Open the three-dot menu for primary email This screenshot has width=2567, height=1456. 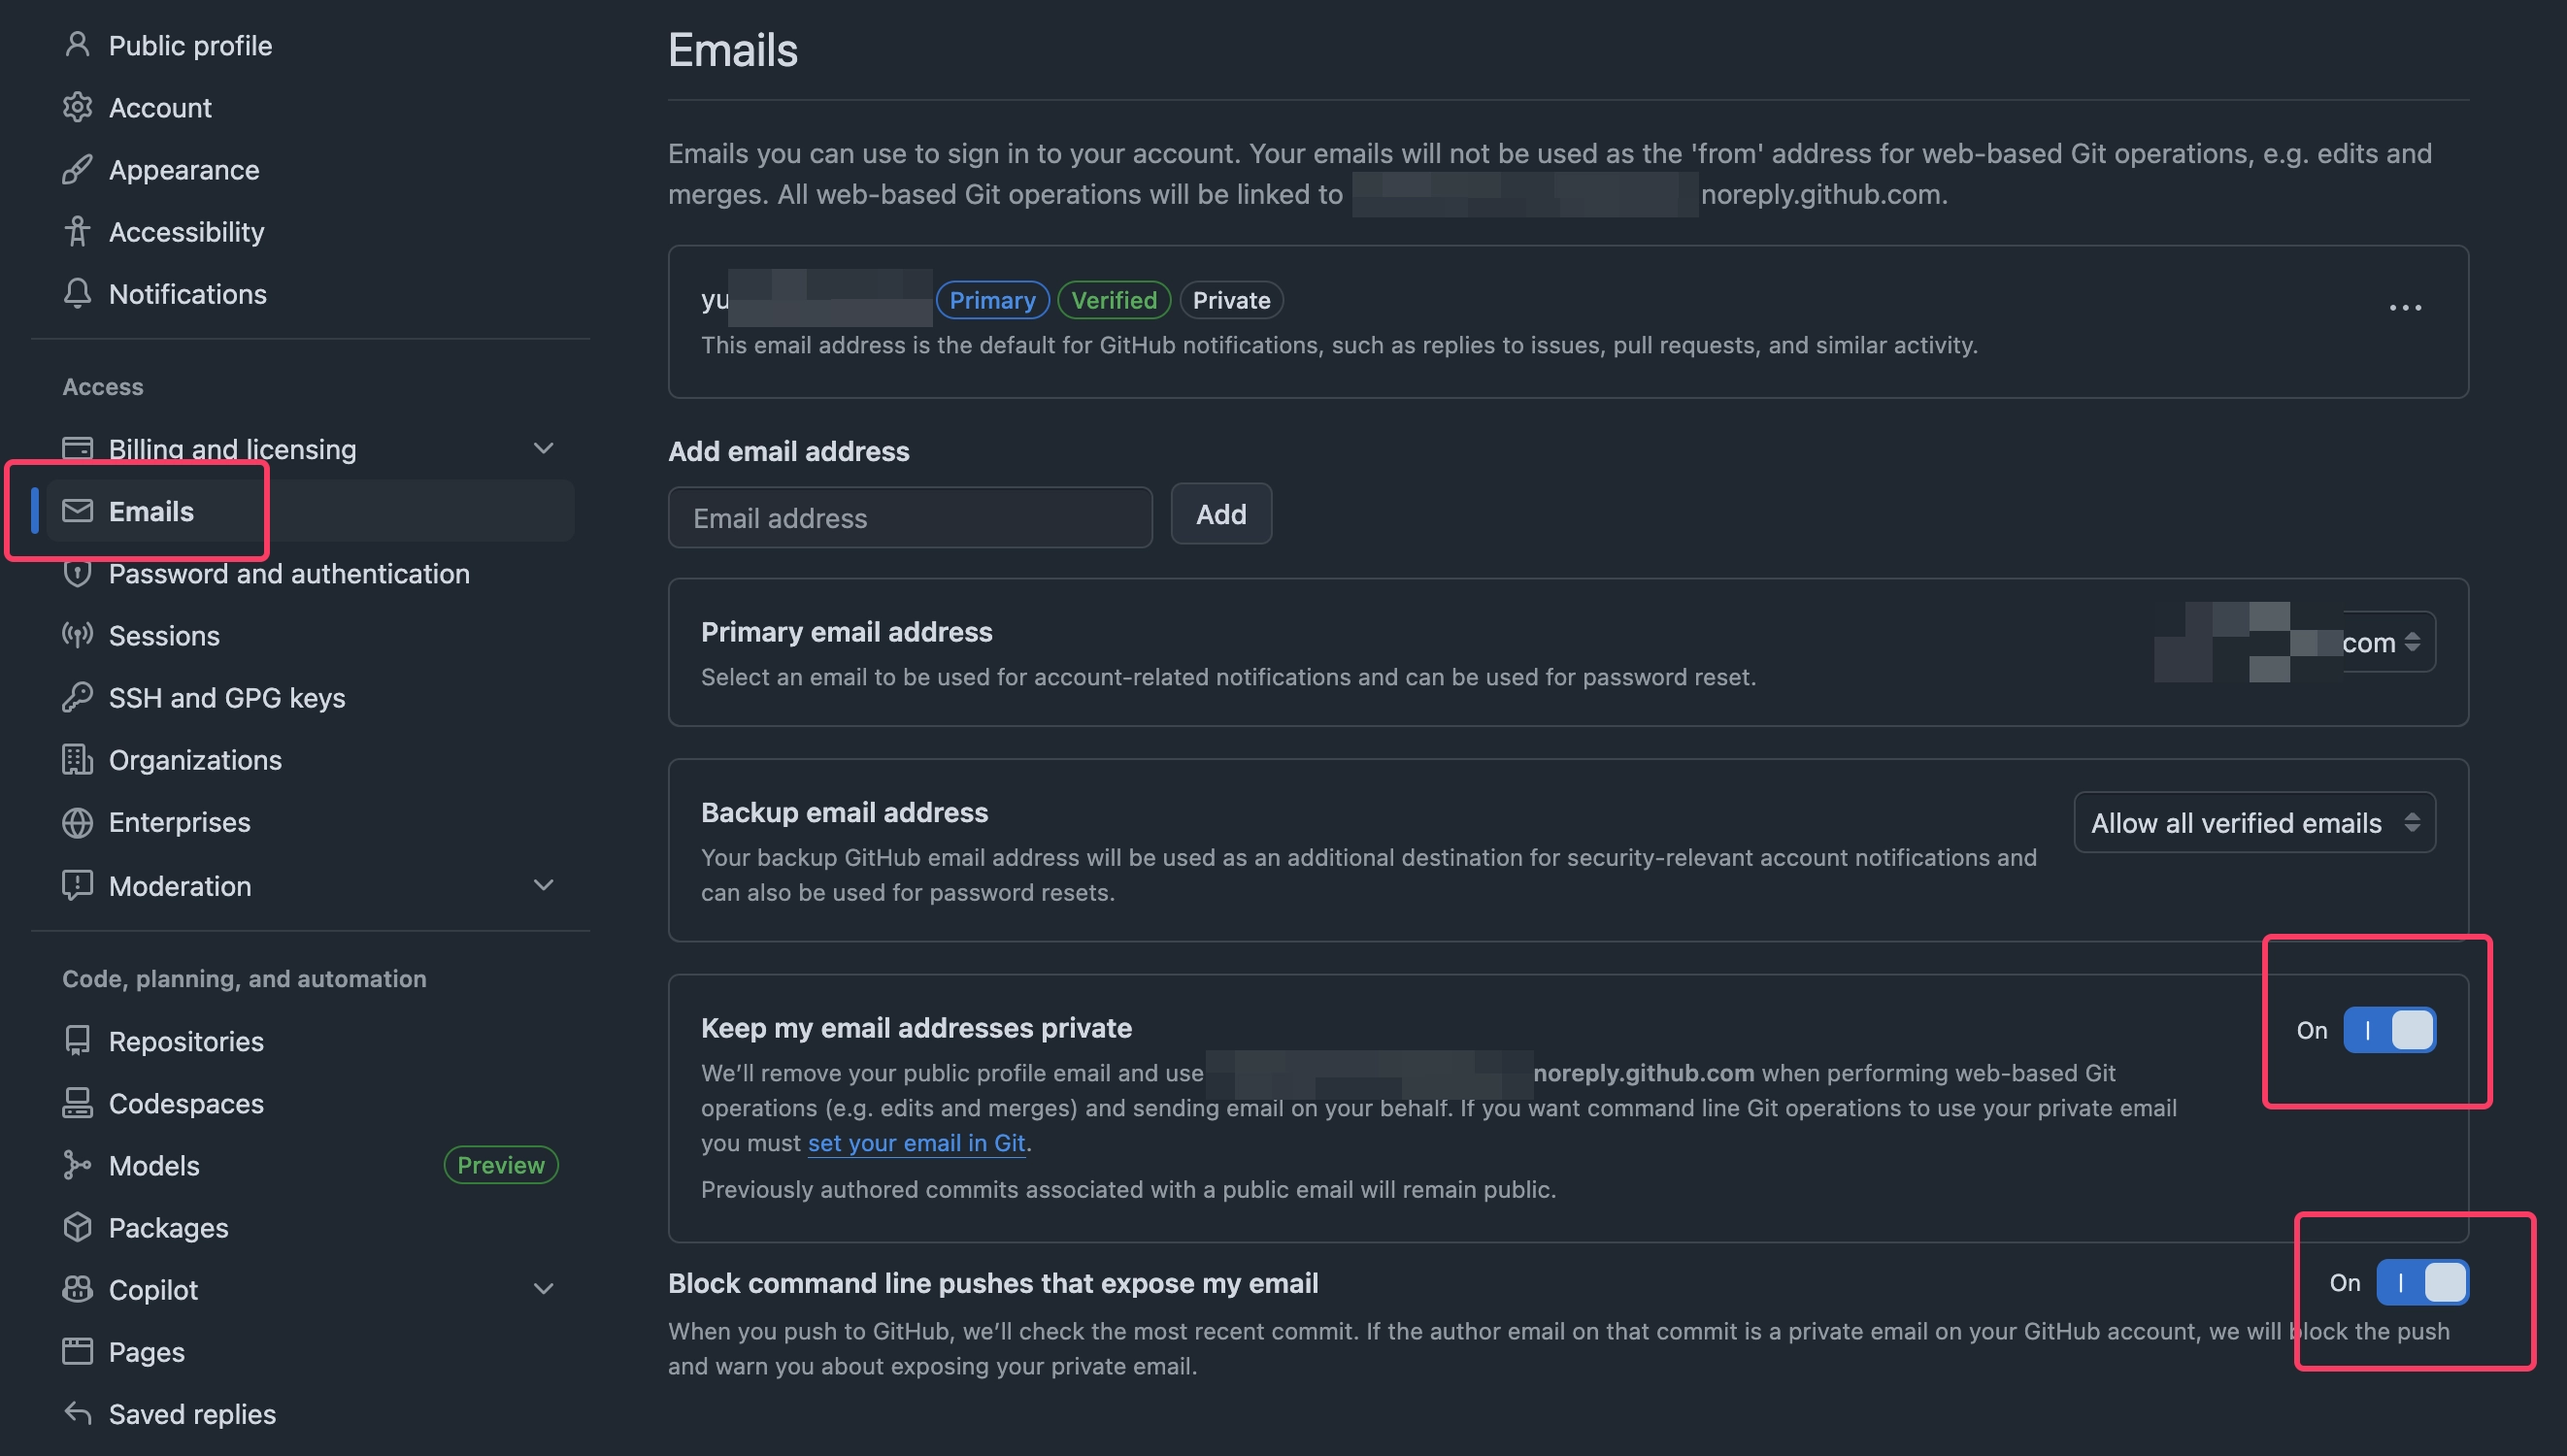(x=2405, y=307)
